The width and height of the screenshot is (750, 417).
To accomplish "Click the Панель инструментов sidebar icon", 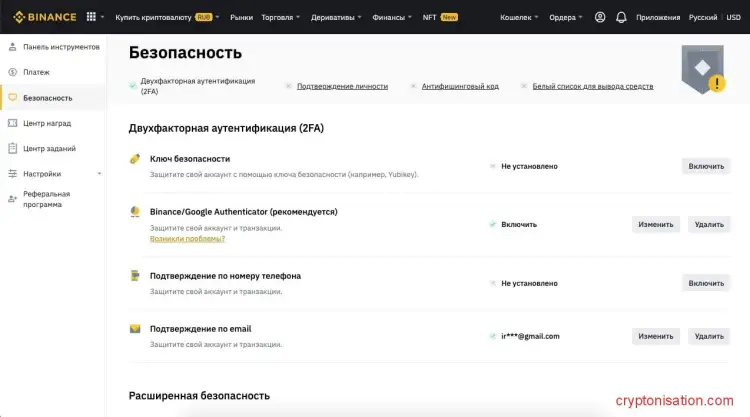I will click(x=12, y=47).
